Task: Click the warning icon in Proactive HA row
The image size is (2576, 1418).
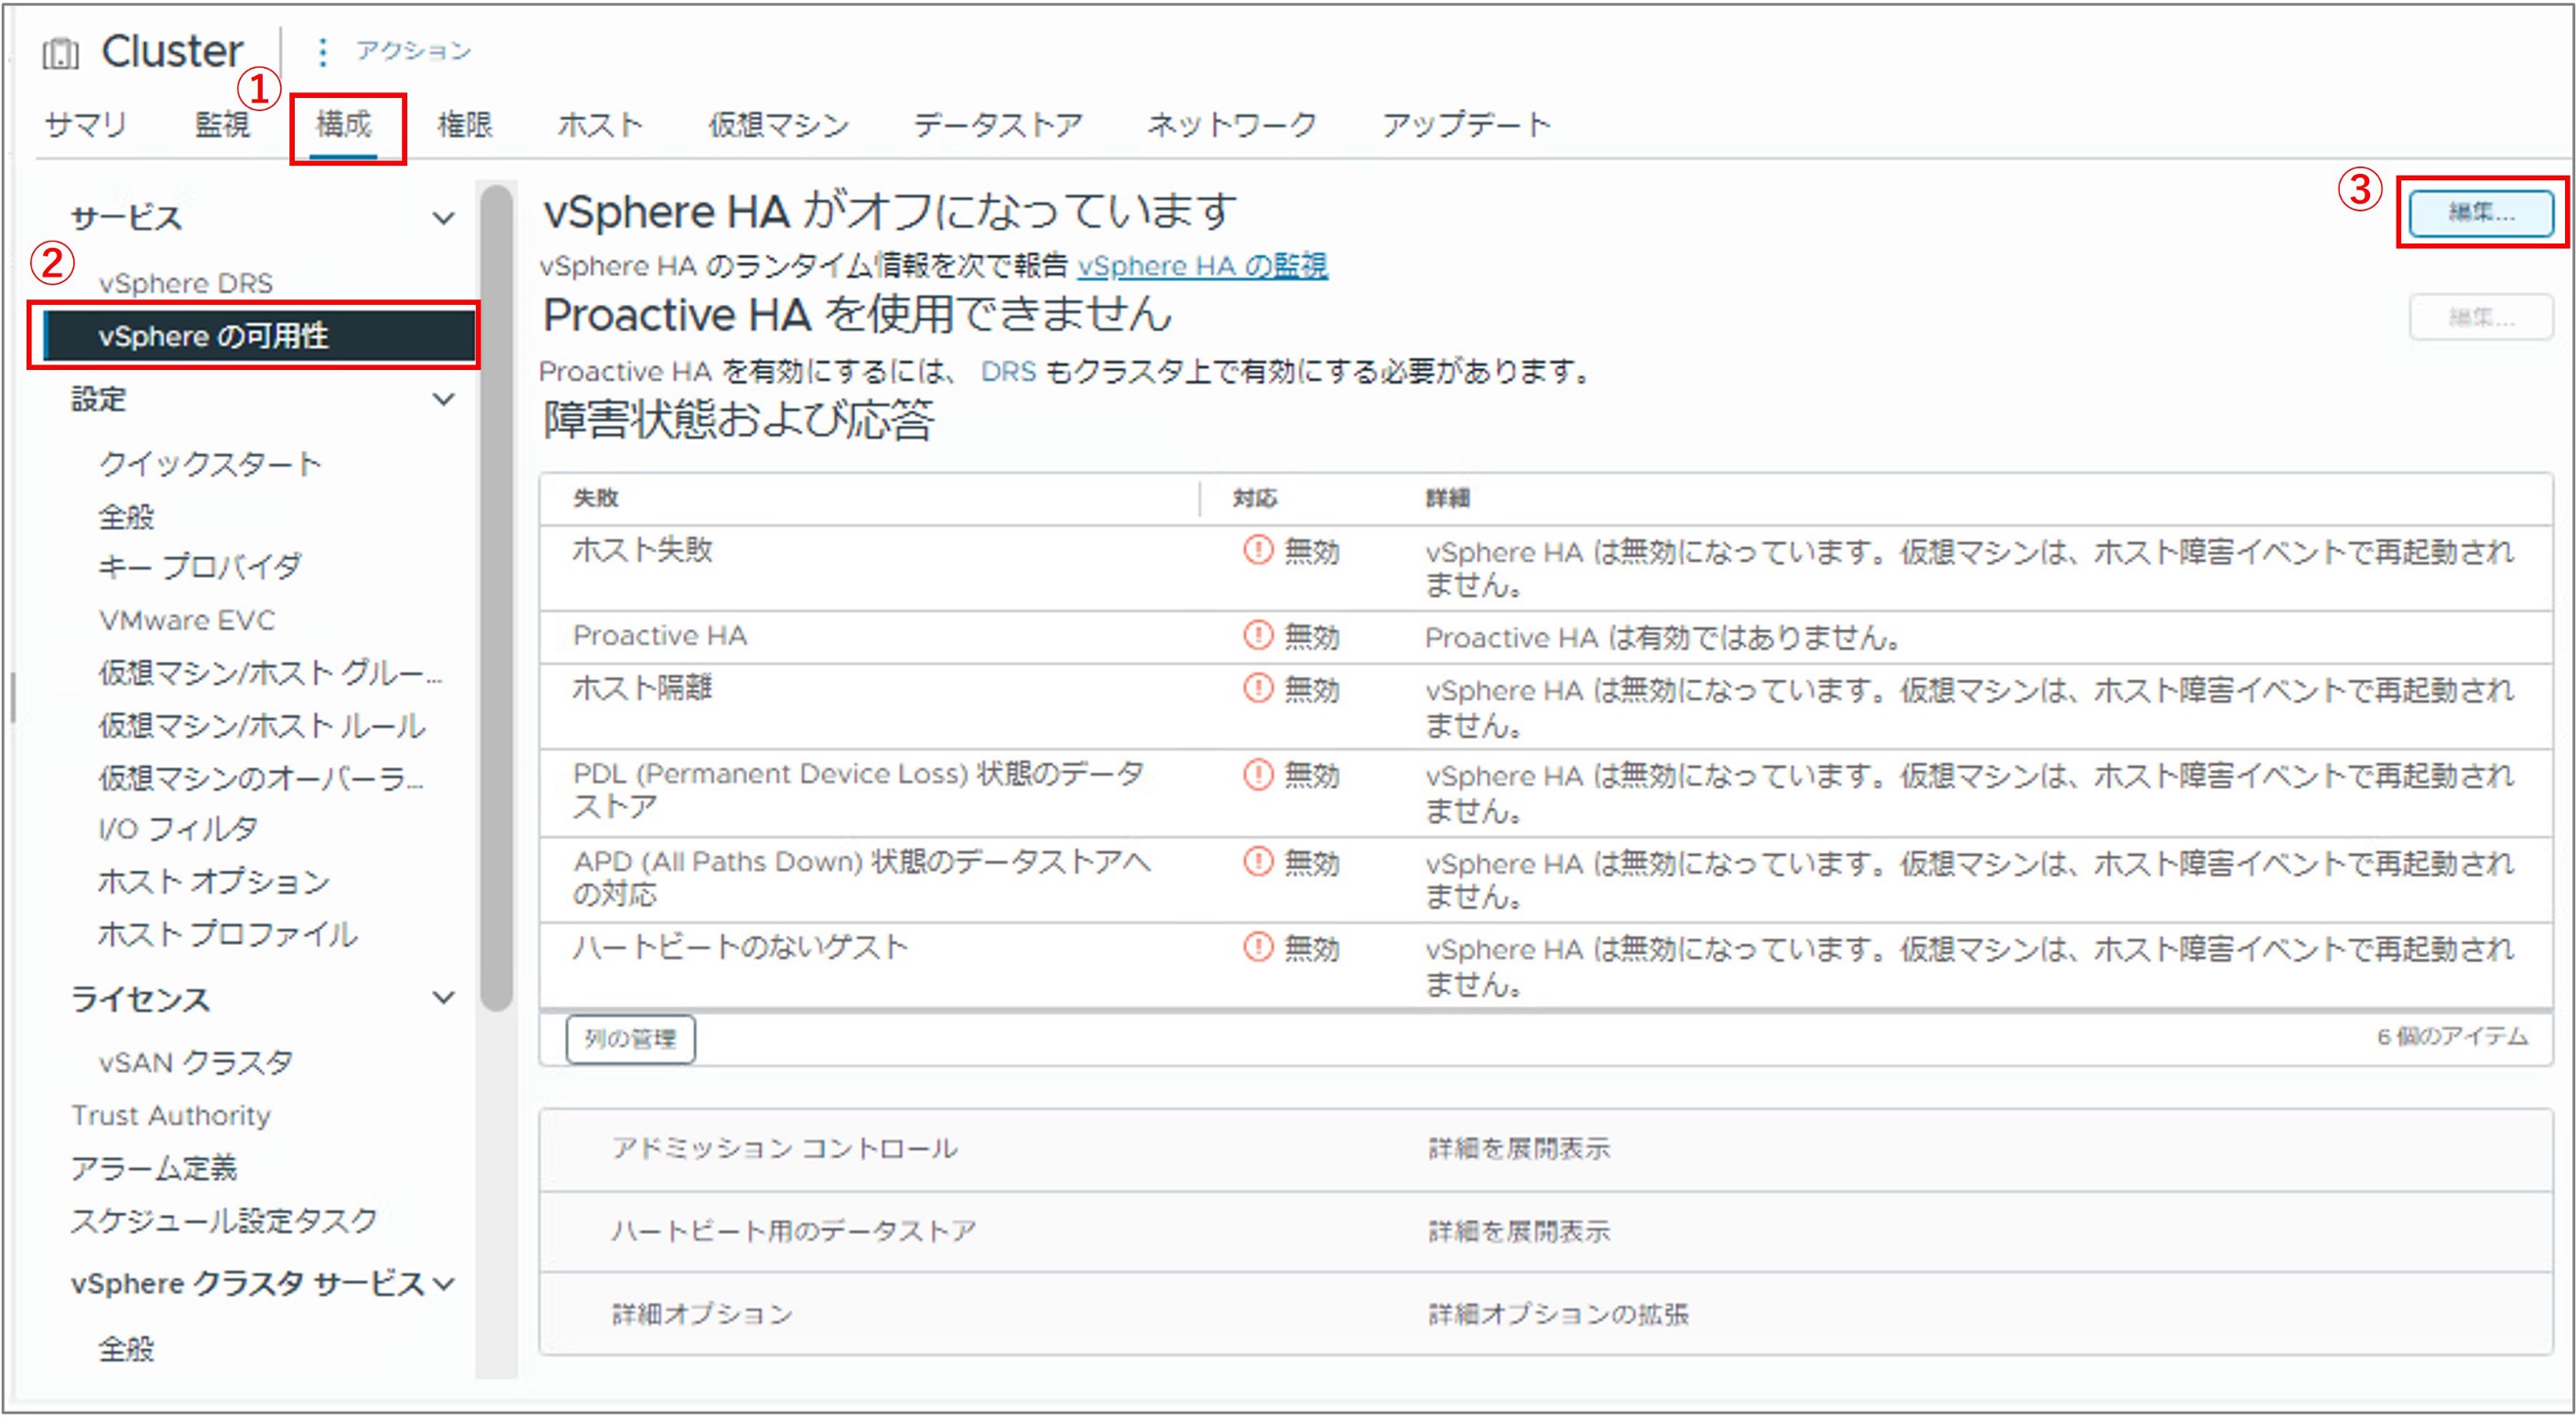Action: (x=1257, y=636)
